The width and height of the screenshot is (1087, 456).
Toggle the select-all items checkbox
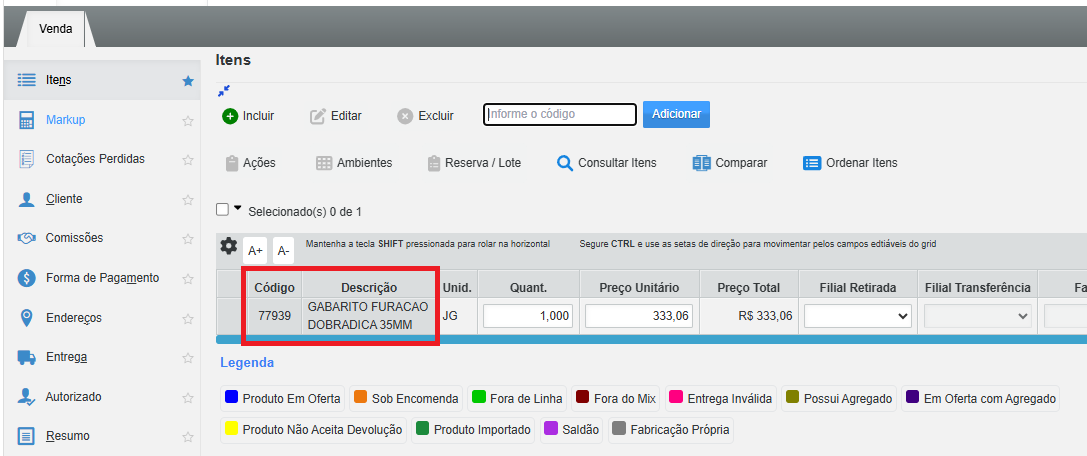click(x=223, y=210)
